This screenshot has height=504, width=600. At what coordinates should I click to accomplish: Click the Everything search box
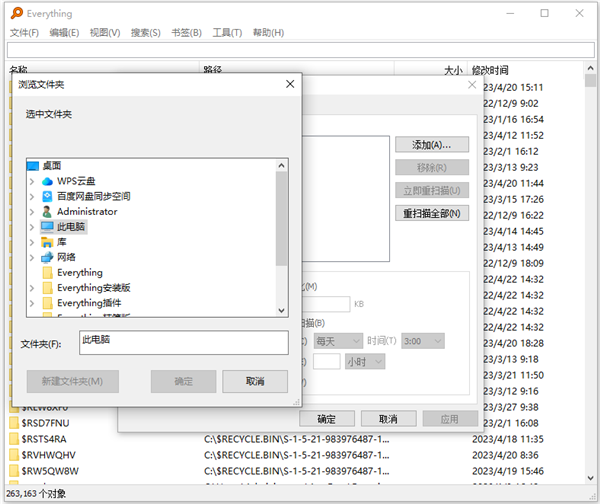point(301,50)
